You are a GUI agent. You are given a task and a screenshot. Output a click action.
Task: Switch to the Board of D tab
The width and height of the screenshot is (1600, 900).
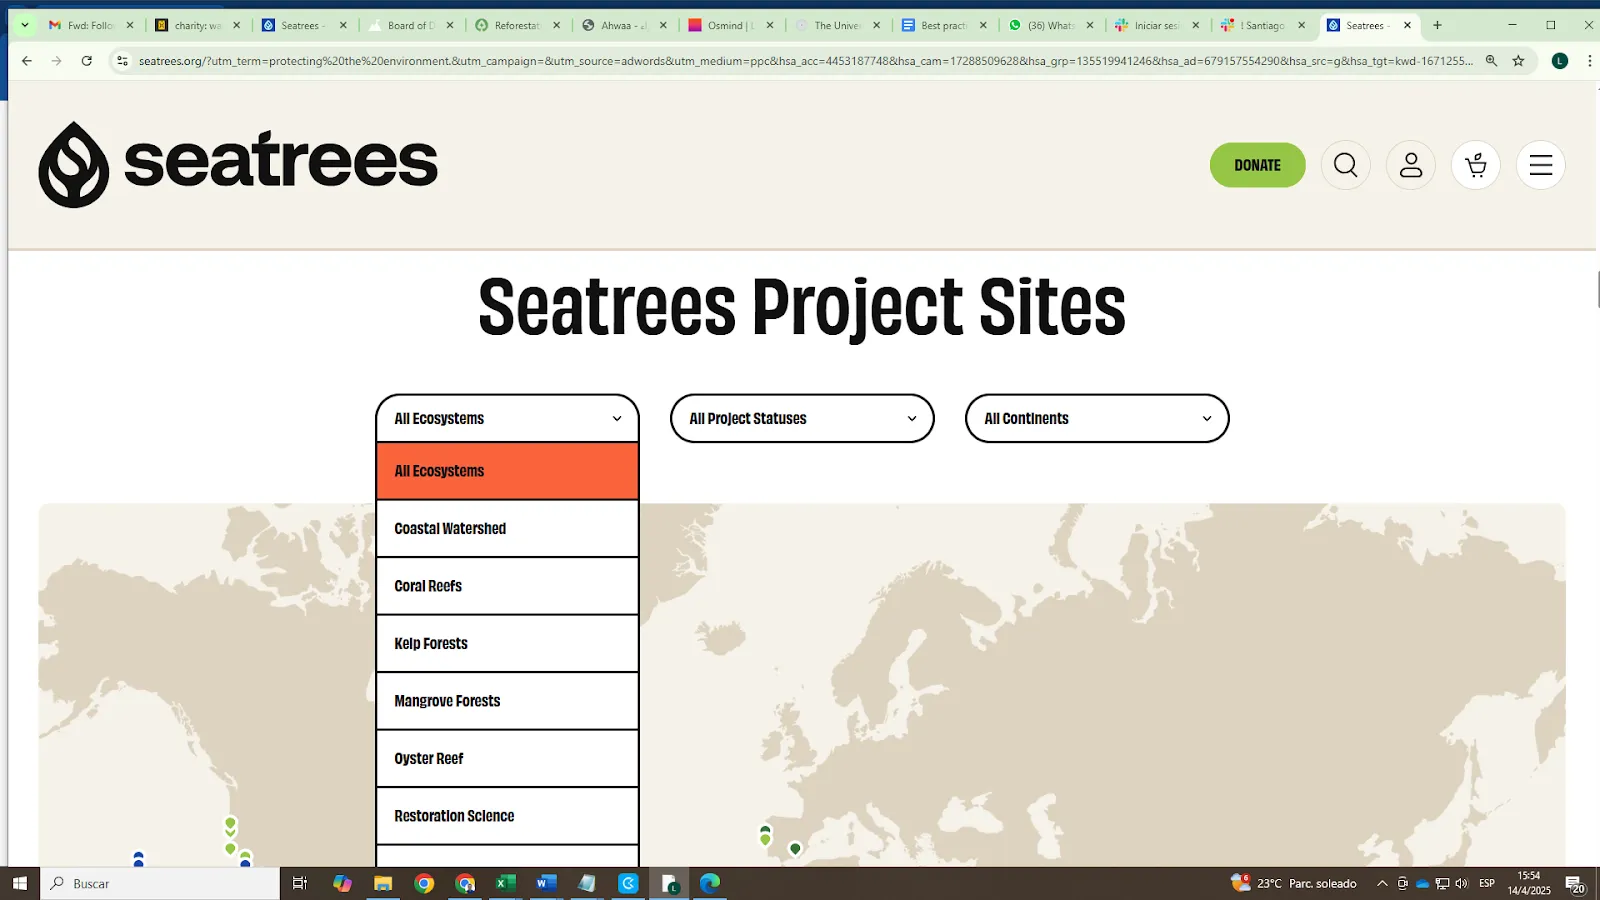point(412,25)
